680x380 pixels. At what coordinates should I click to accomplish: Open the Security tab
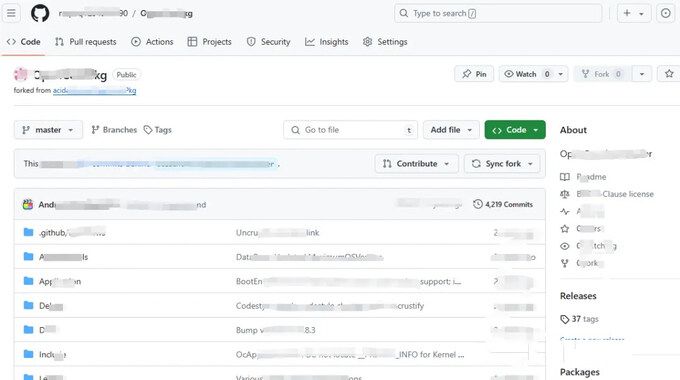[x=268, y=42]
